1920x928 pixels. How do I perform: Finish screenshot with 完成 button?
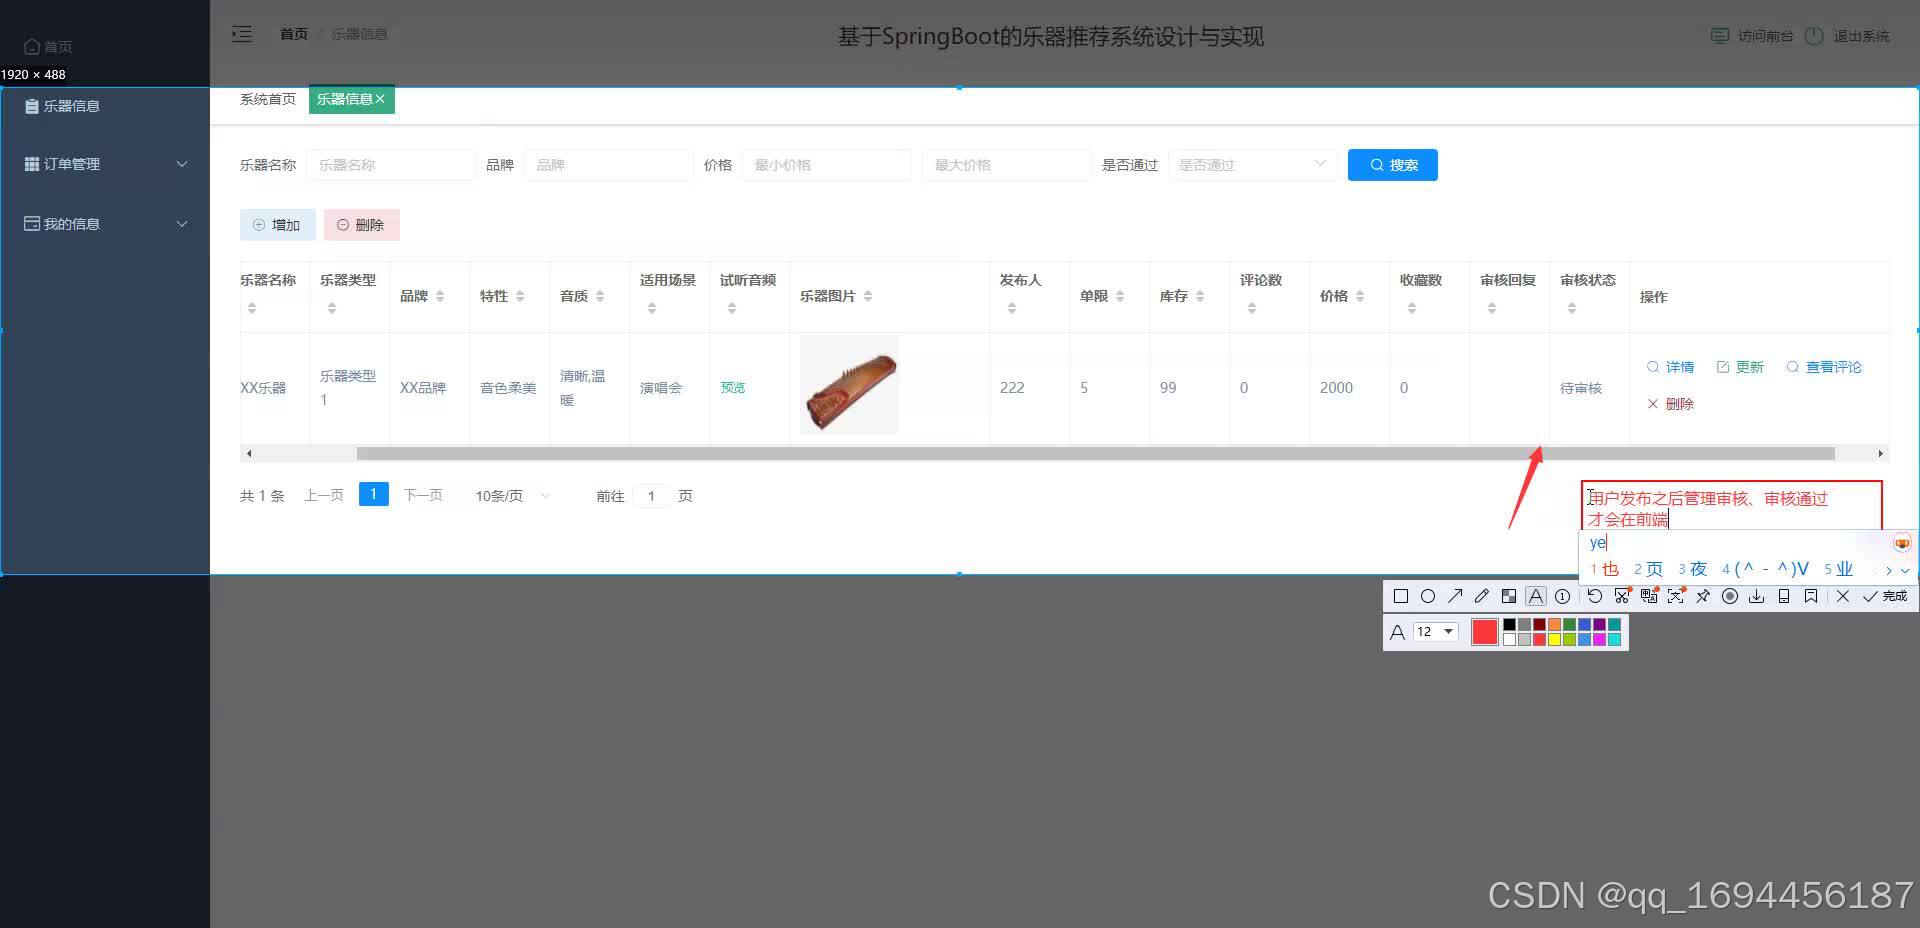1885,596
